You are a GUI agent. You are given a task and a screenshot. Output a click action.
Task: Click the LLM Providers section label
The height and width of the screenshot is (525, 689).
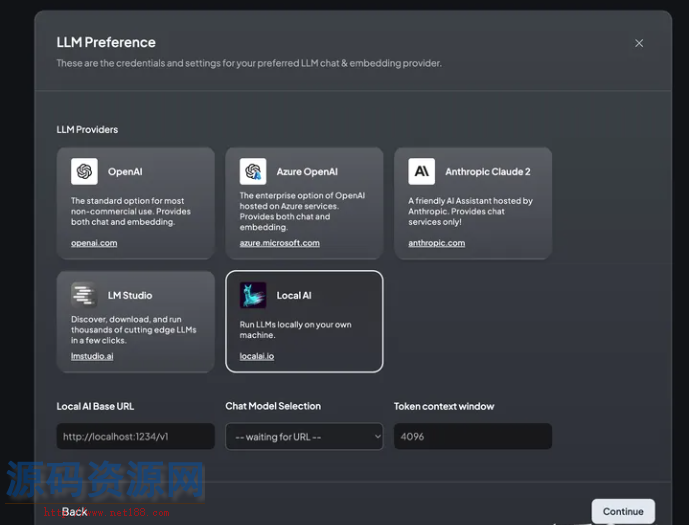tap(87, 130)
